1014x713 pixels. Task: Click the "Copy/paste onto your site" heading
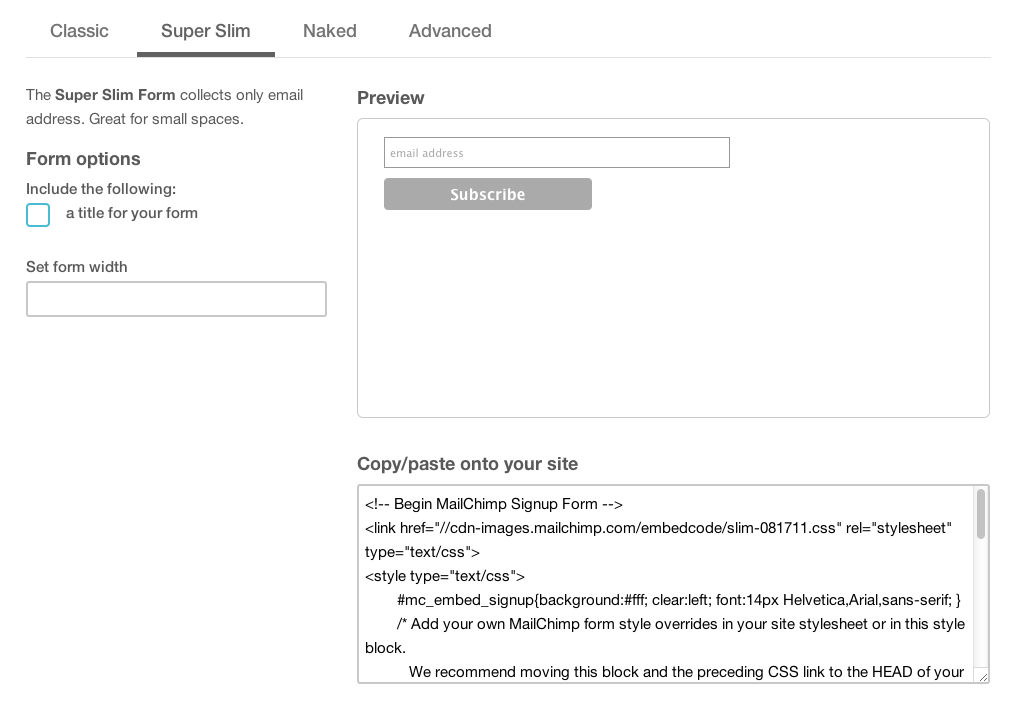467,464
